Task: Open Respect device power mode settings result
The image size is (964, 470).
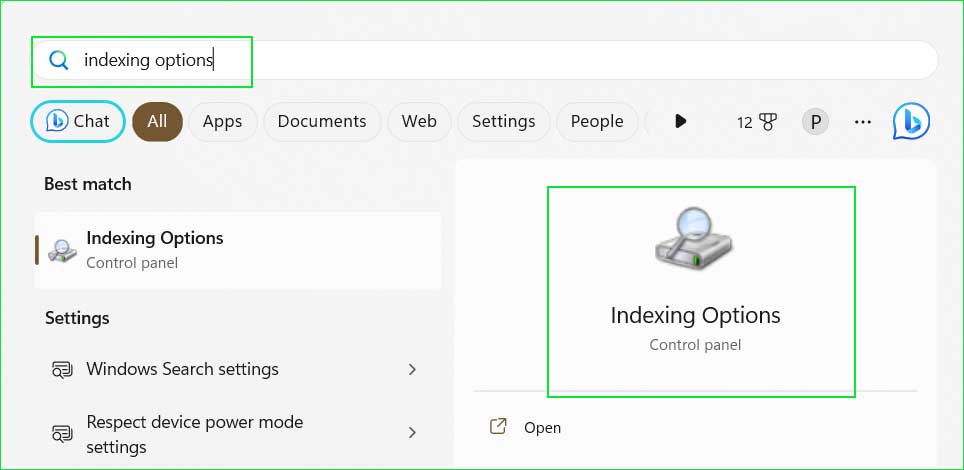Action: point(238,434)
